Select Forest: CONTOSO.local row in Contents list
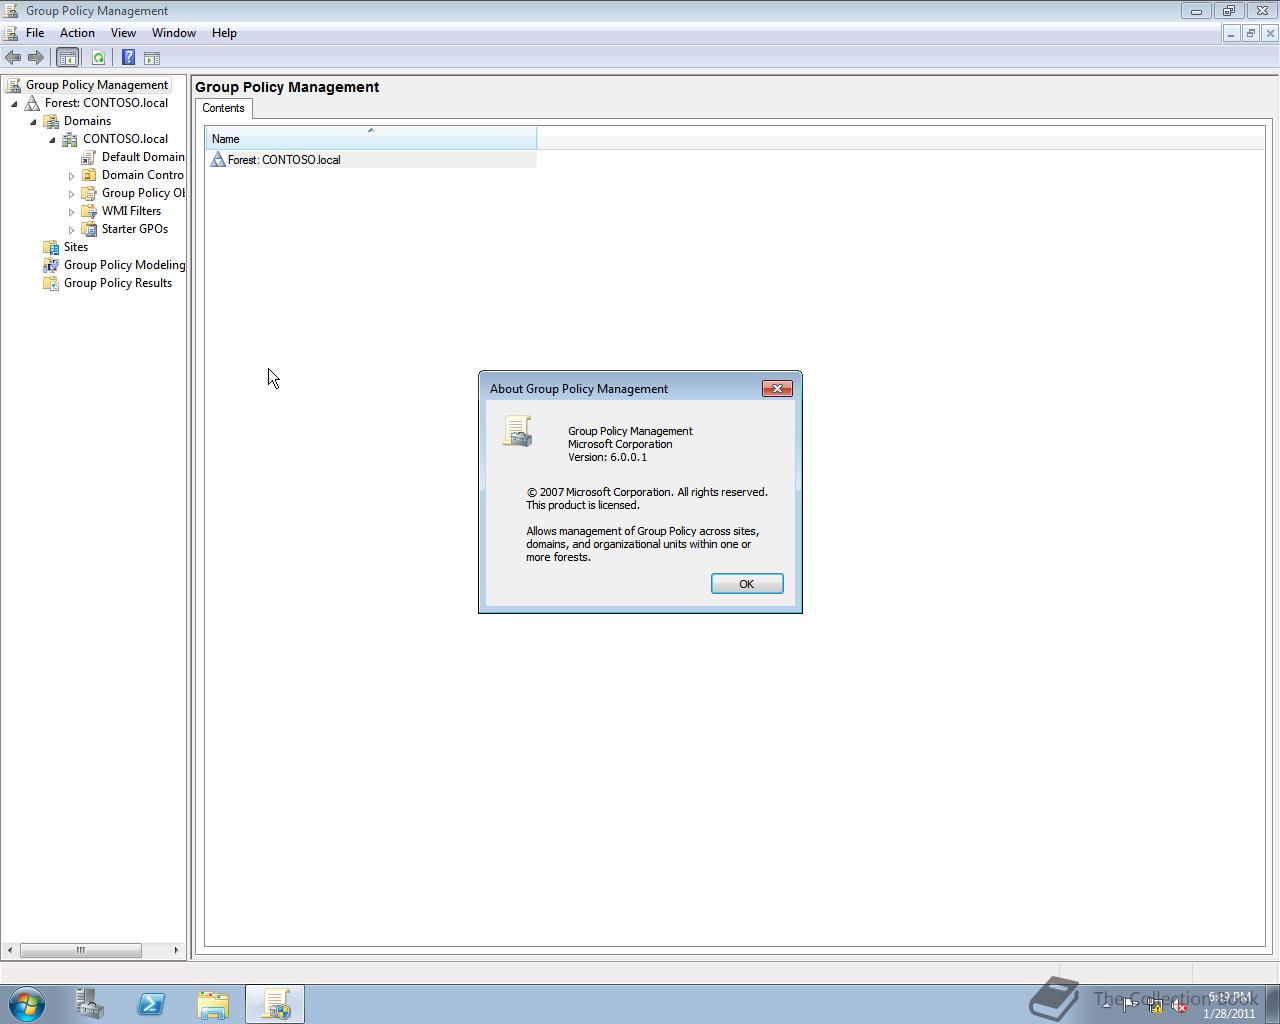 (x=371, y=160)
